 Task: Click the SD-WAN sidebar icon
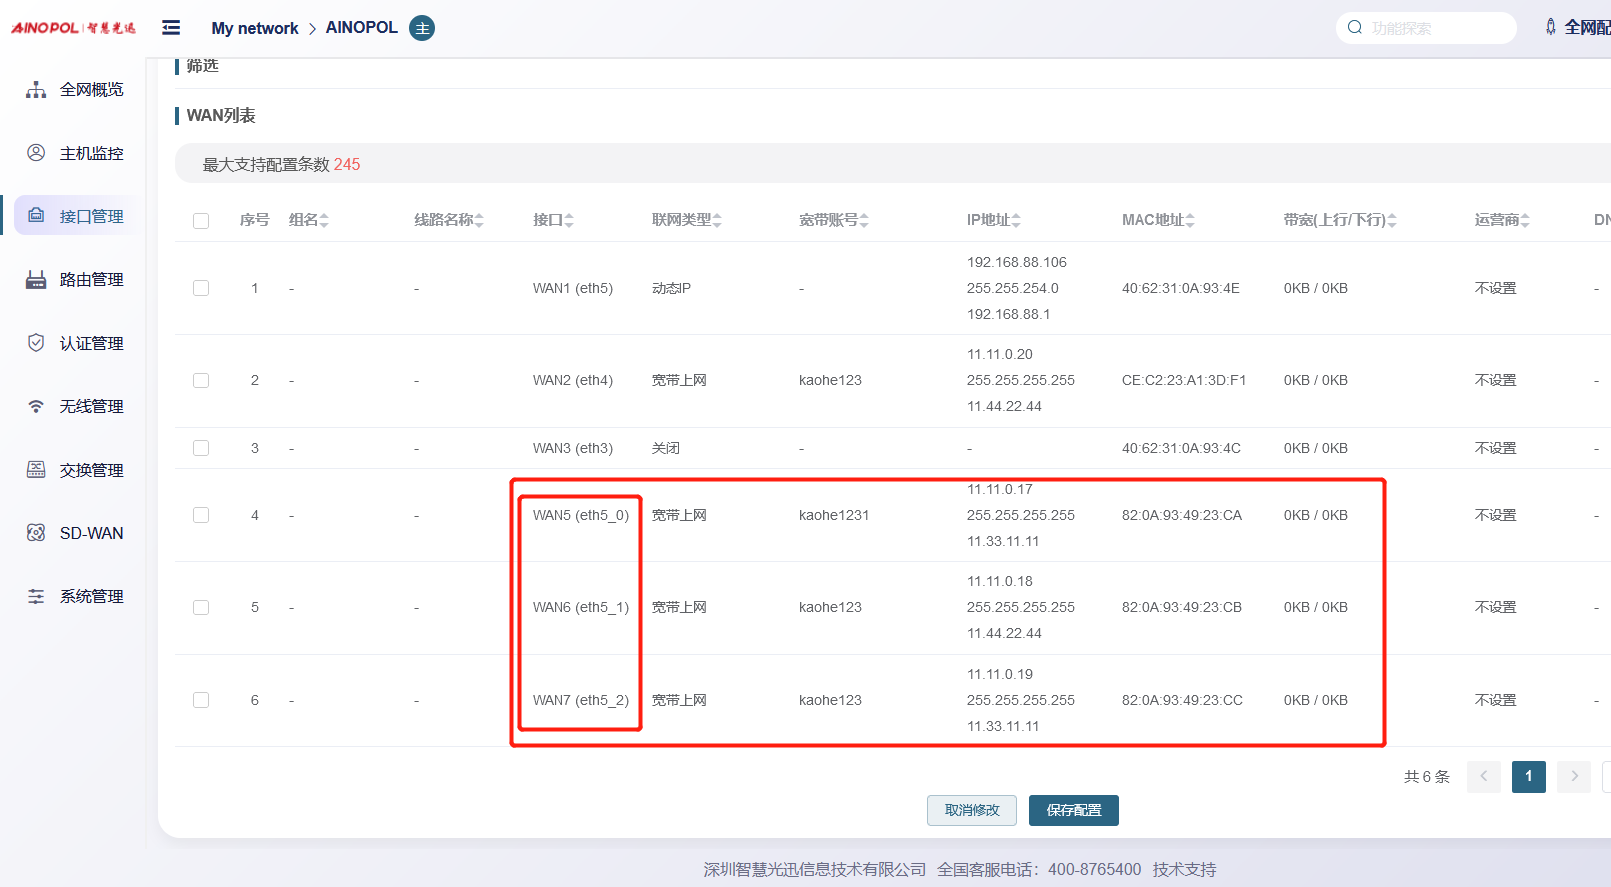pos(36,533)
